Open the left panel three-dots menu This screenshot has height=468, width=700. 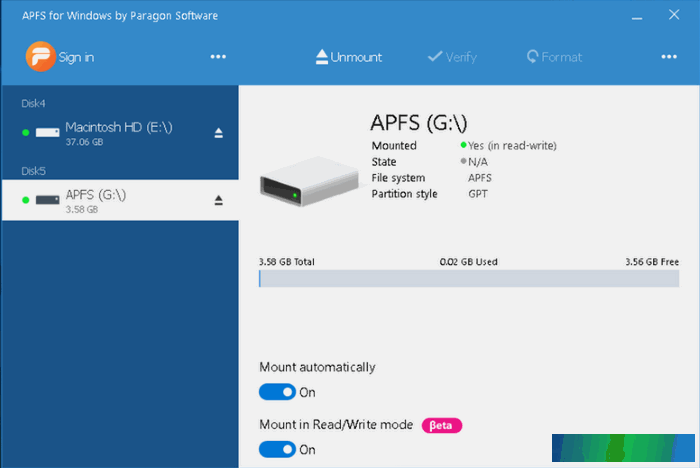coord(218,57)
